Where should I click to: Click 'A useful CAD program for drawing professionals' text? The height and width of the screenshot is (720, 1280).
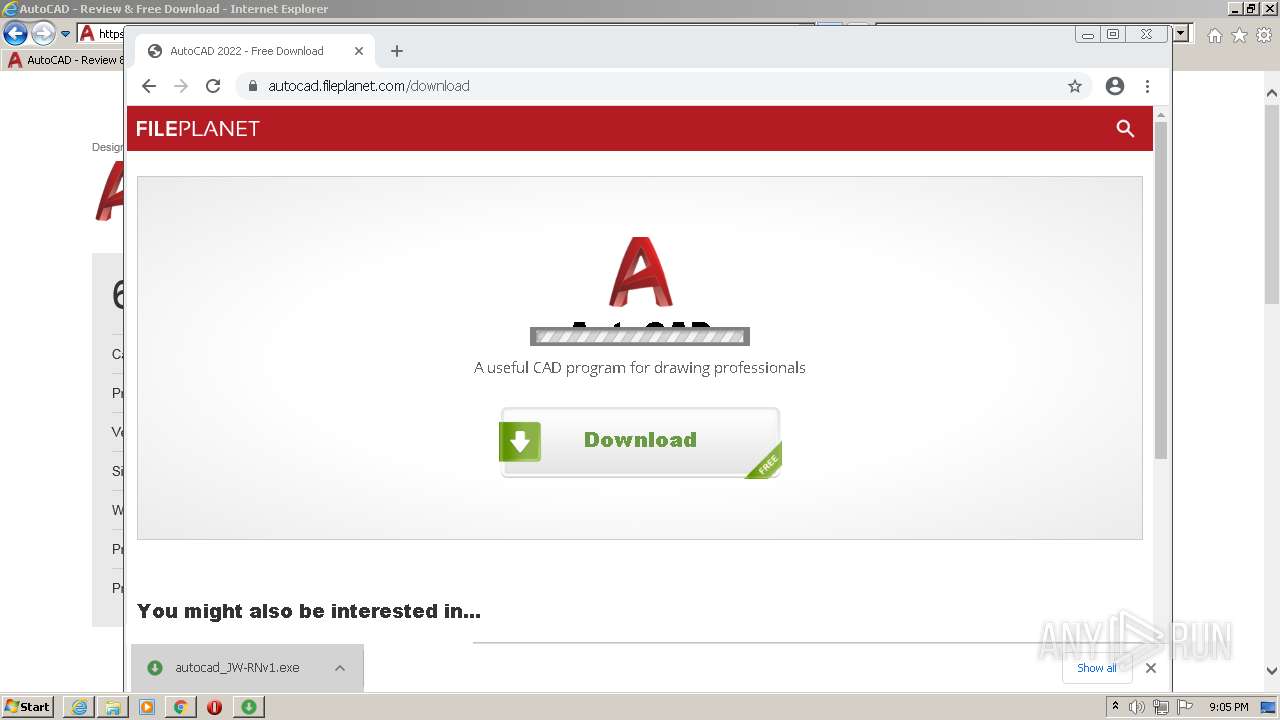click(x=640, y=368)
